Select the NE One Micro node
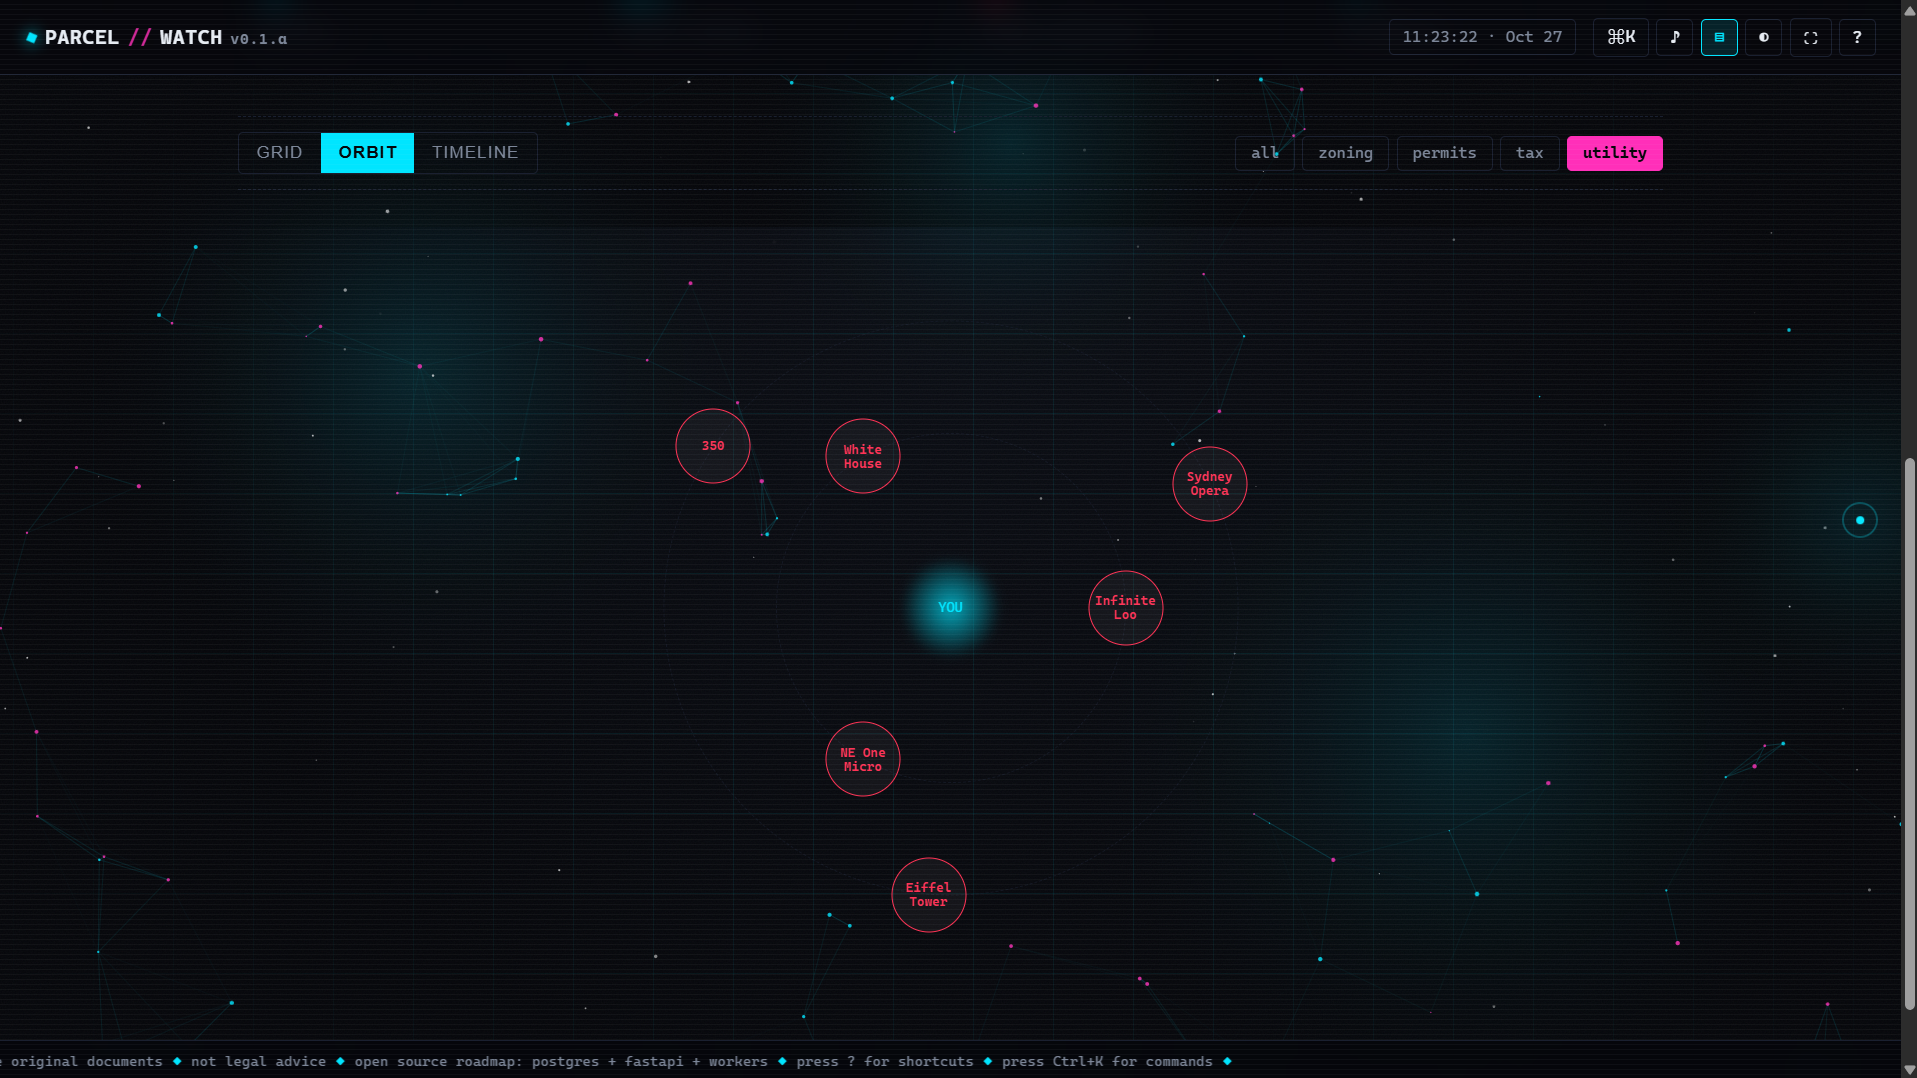This screenshot has width=1917, height=1078. [x=863, y=759]
